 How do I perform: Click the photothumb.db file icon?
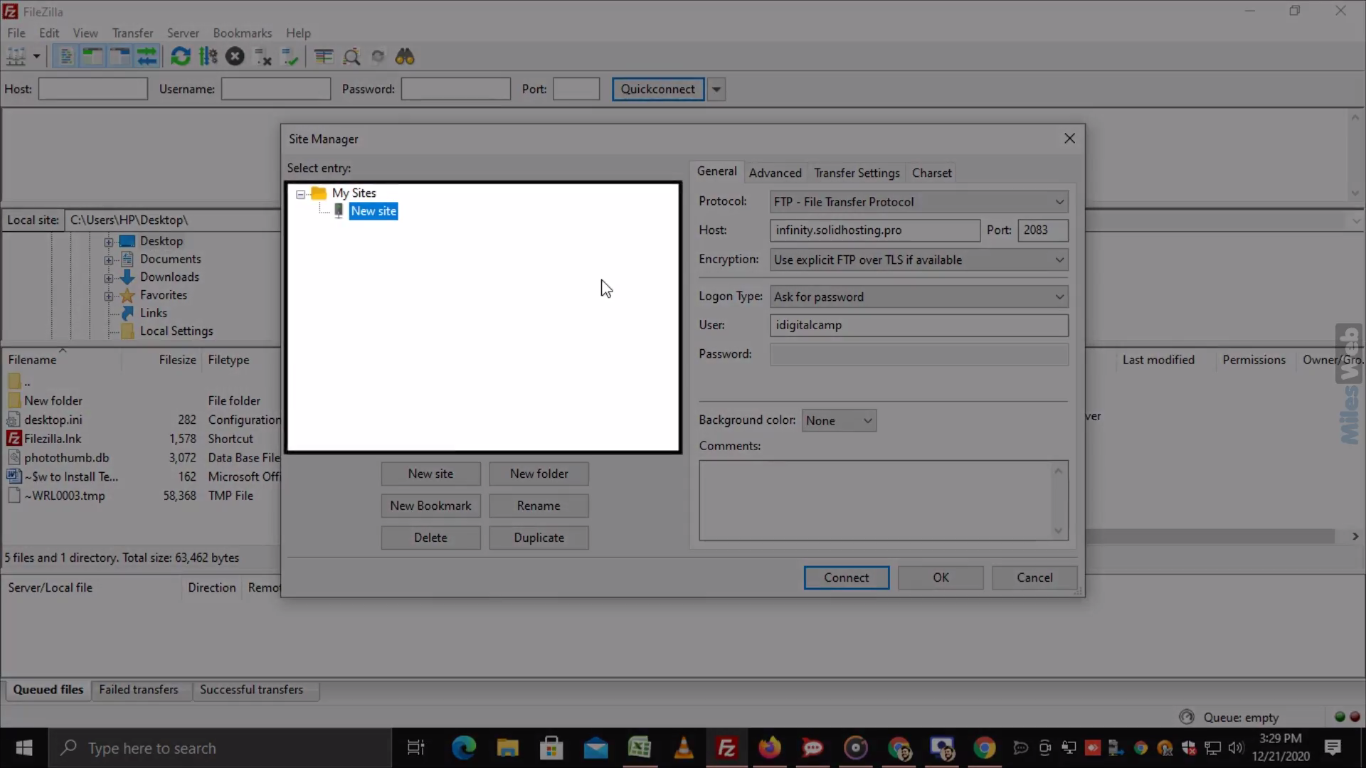[x=14, y=458]
